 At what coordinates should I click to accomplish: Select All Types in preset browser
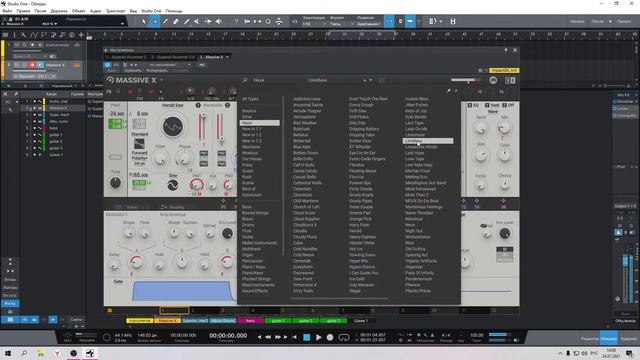point(250,99)
